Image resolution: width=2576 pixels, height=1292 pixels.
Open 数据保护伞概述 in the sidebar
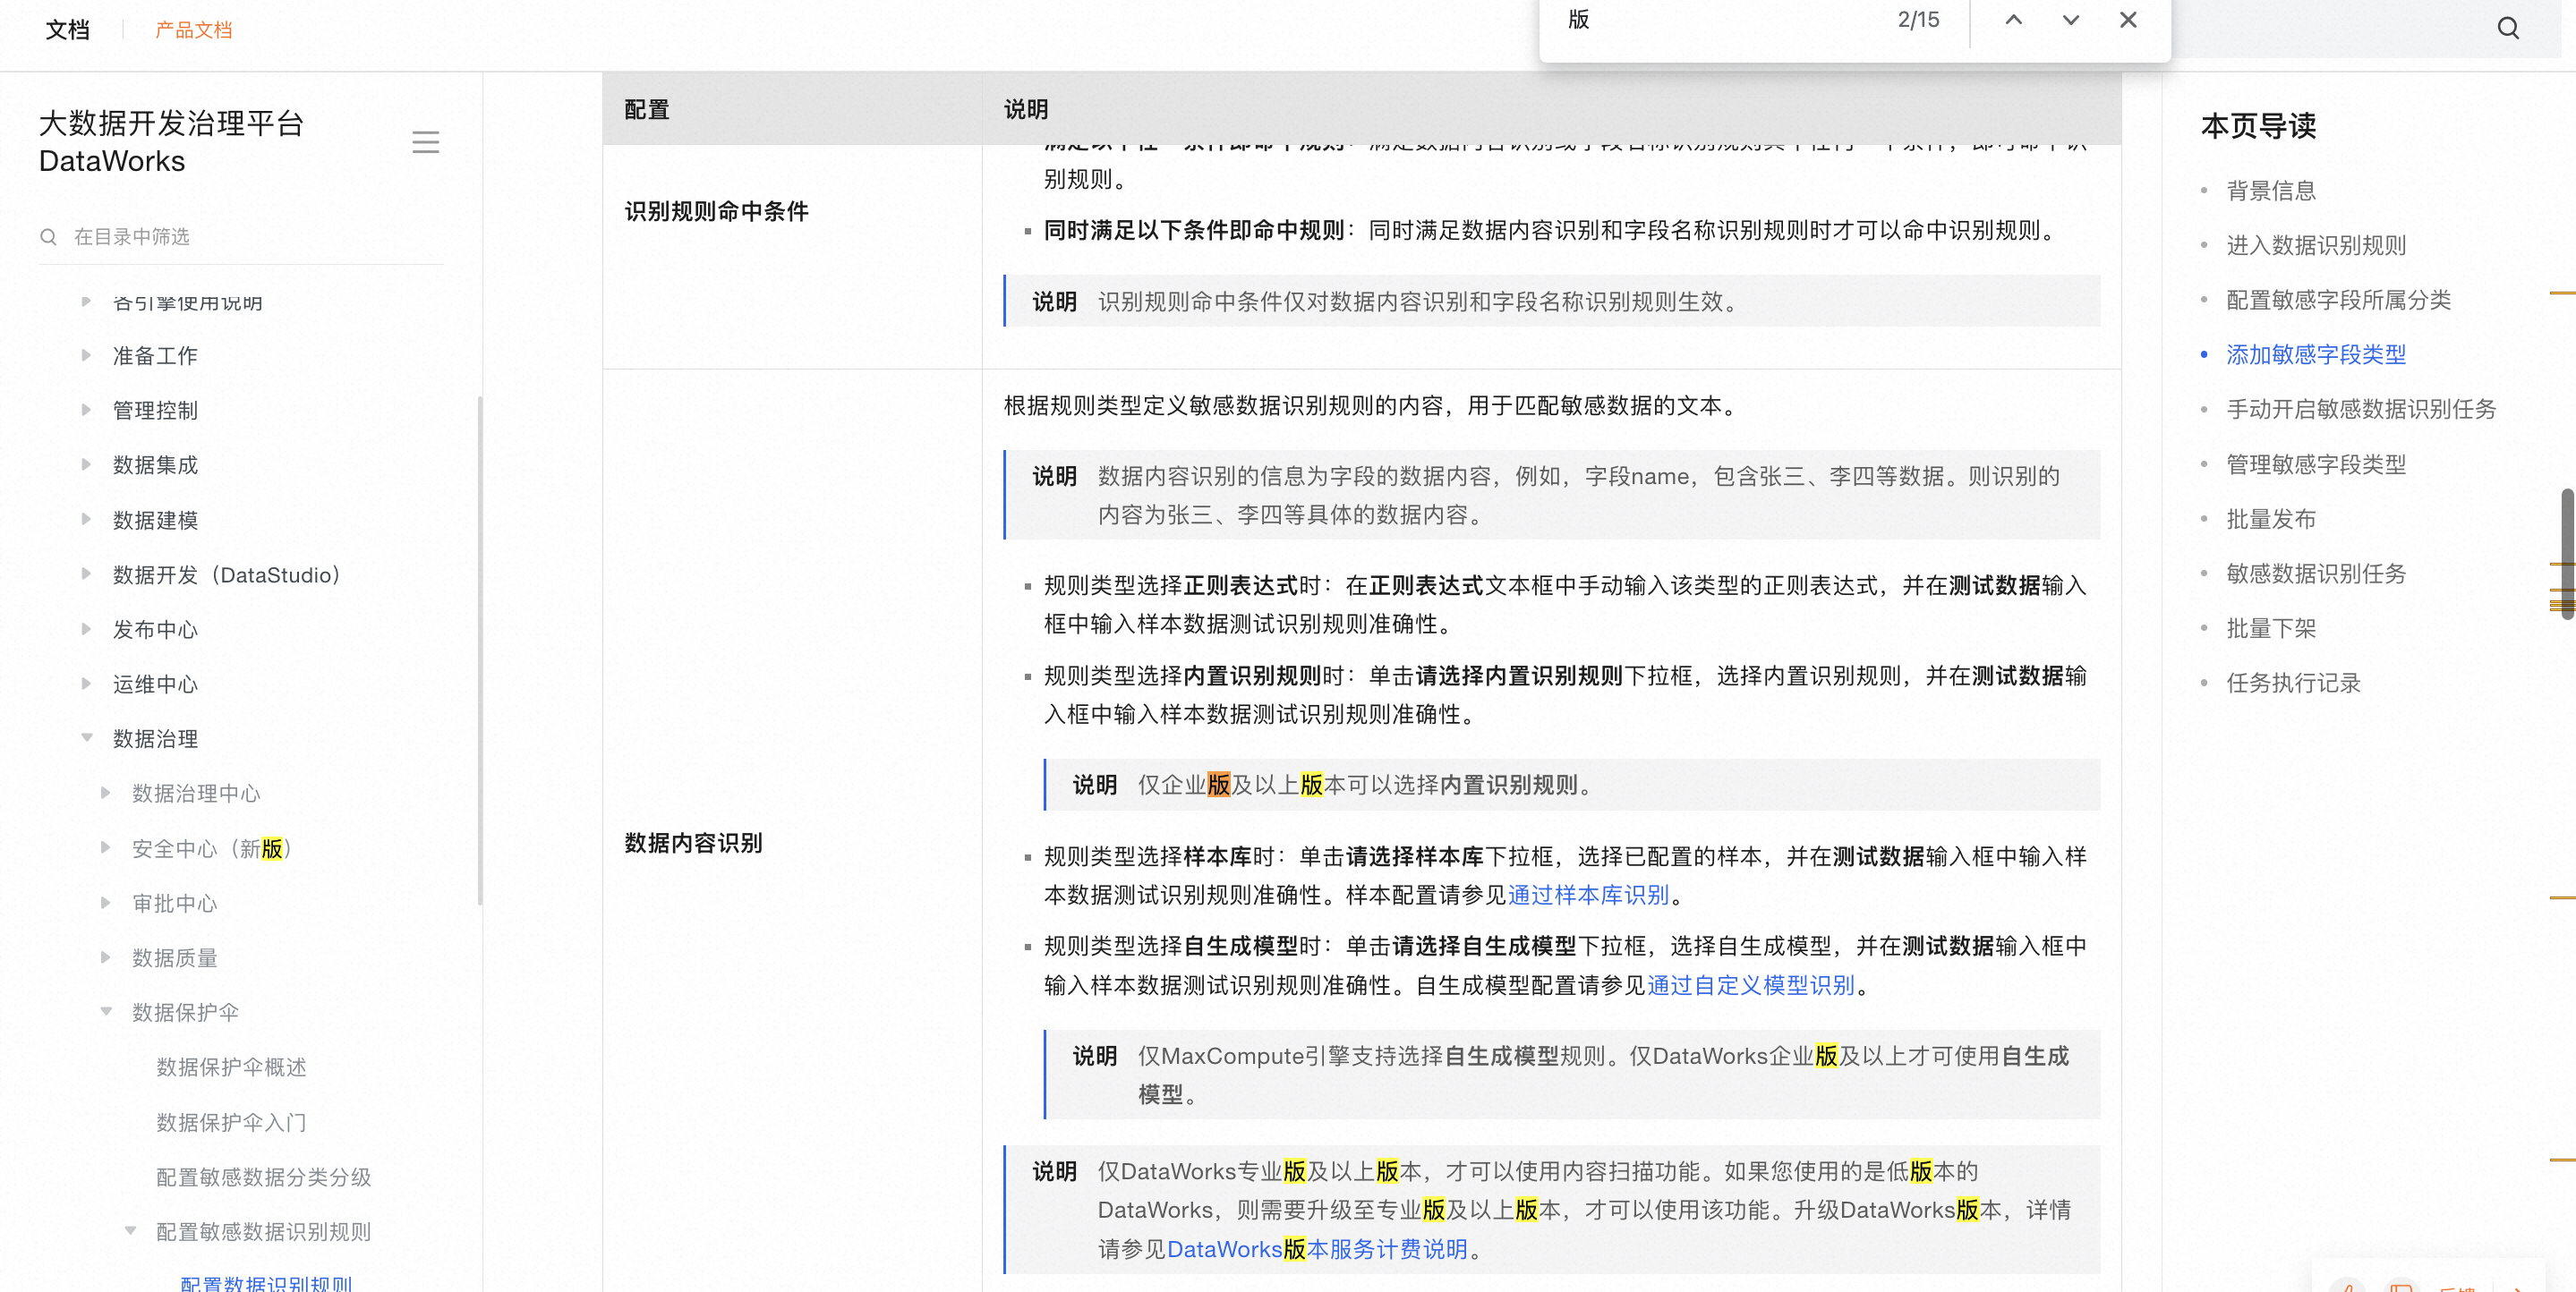tap(231, 1067)
